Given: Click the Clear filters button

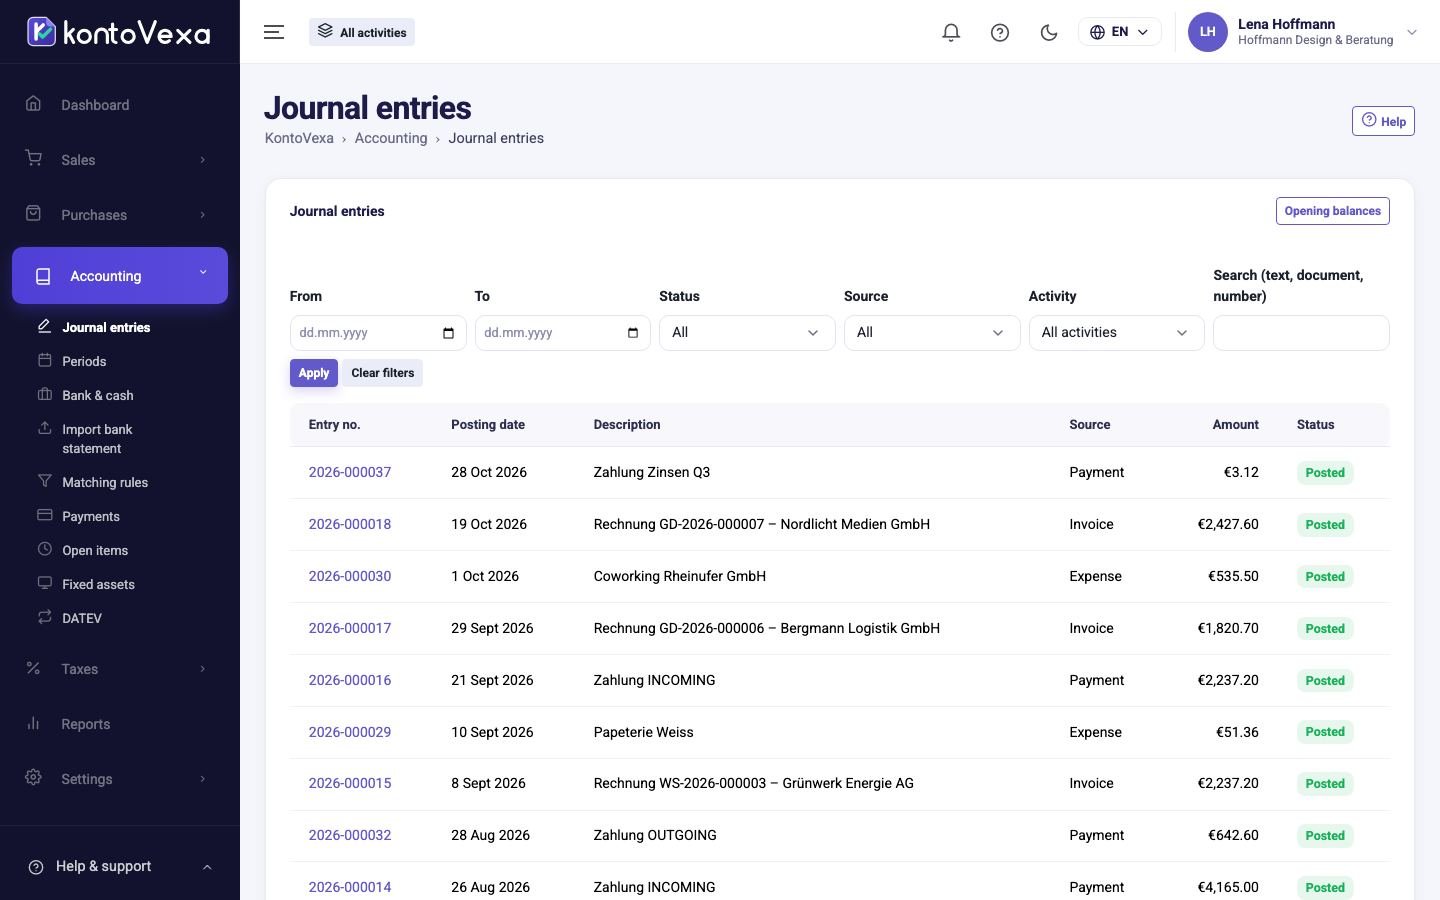Looking at the screenshot, I should 382,373.
